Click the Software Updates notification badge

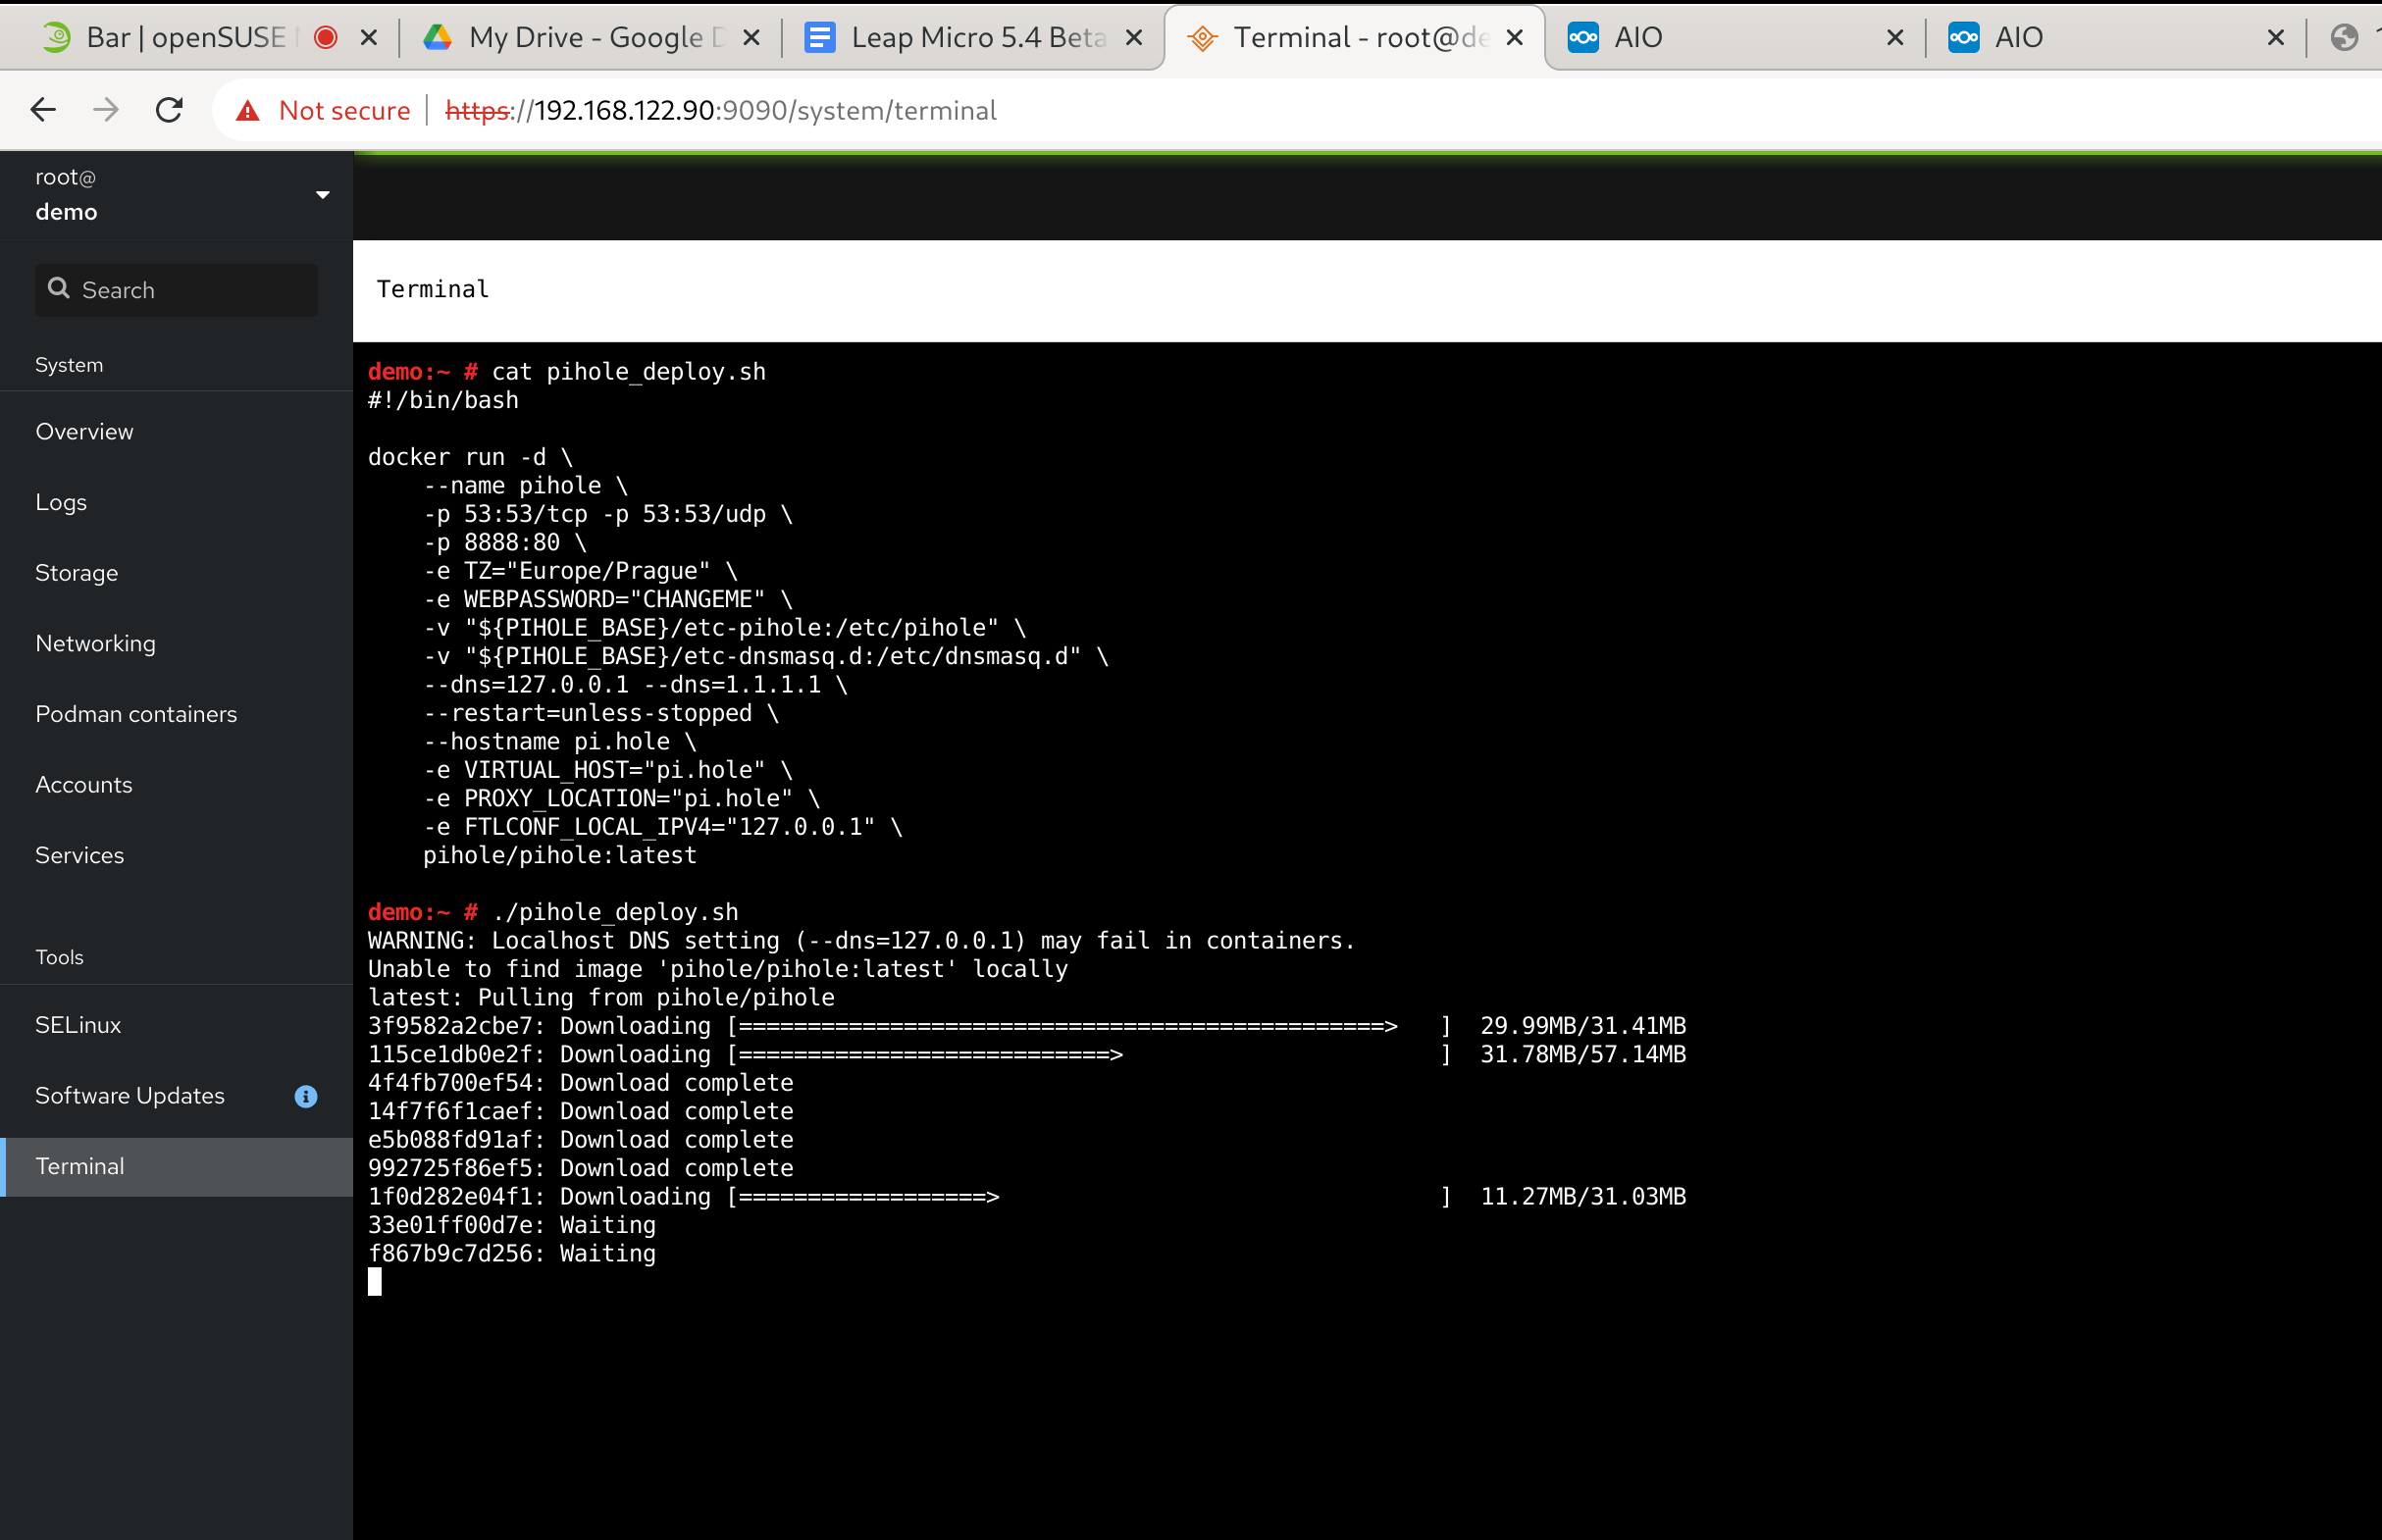coord(305,1096)
